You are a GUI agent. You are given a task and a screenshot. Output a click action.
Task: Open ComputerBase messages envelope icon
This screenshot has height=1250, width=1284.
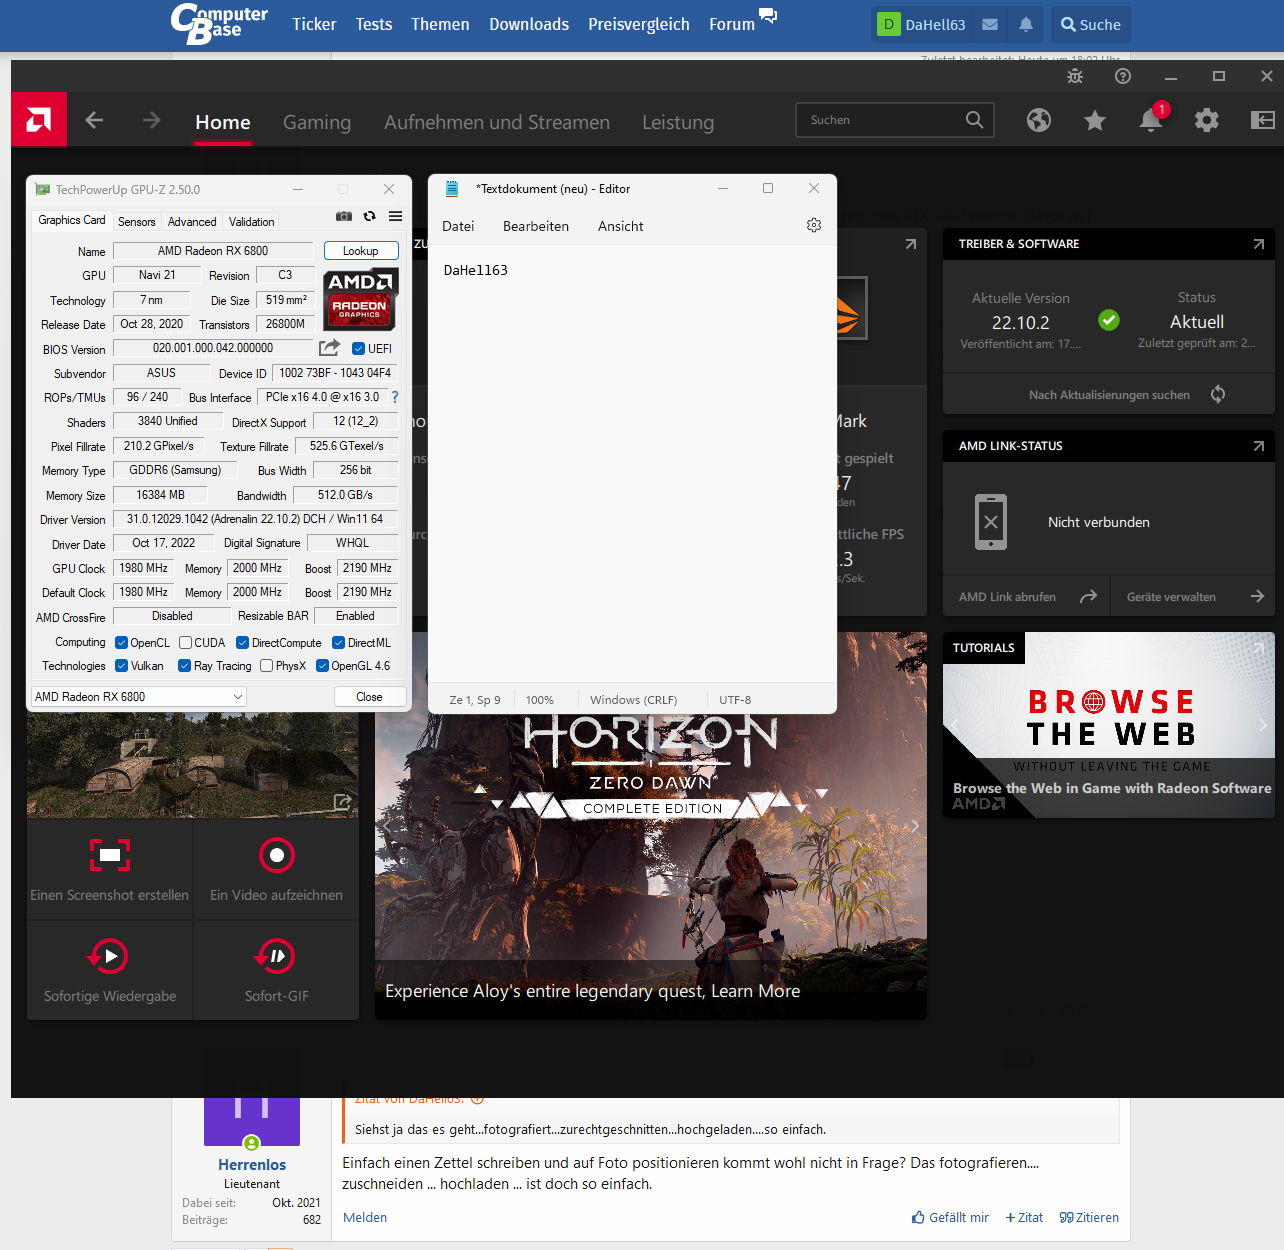pyautogui.click(x=990, y=25)
